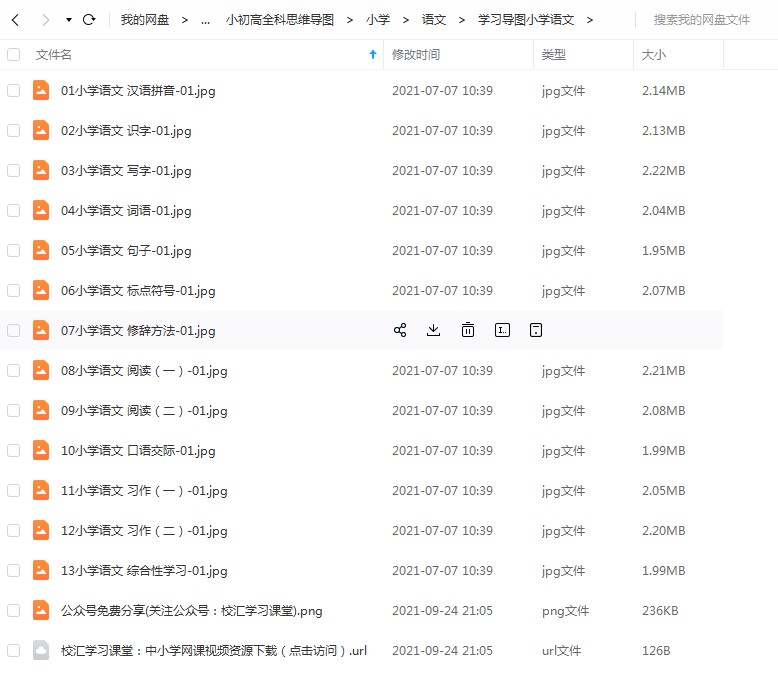This screenshot has height=676, width=778.
Task: Select file 12小学语文 习作（二）-01.jpg
Action: point(144,531)
